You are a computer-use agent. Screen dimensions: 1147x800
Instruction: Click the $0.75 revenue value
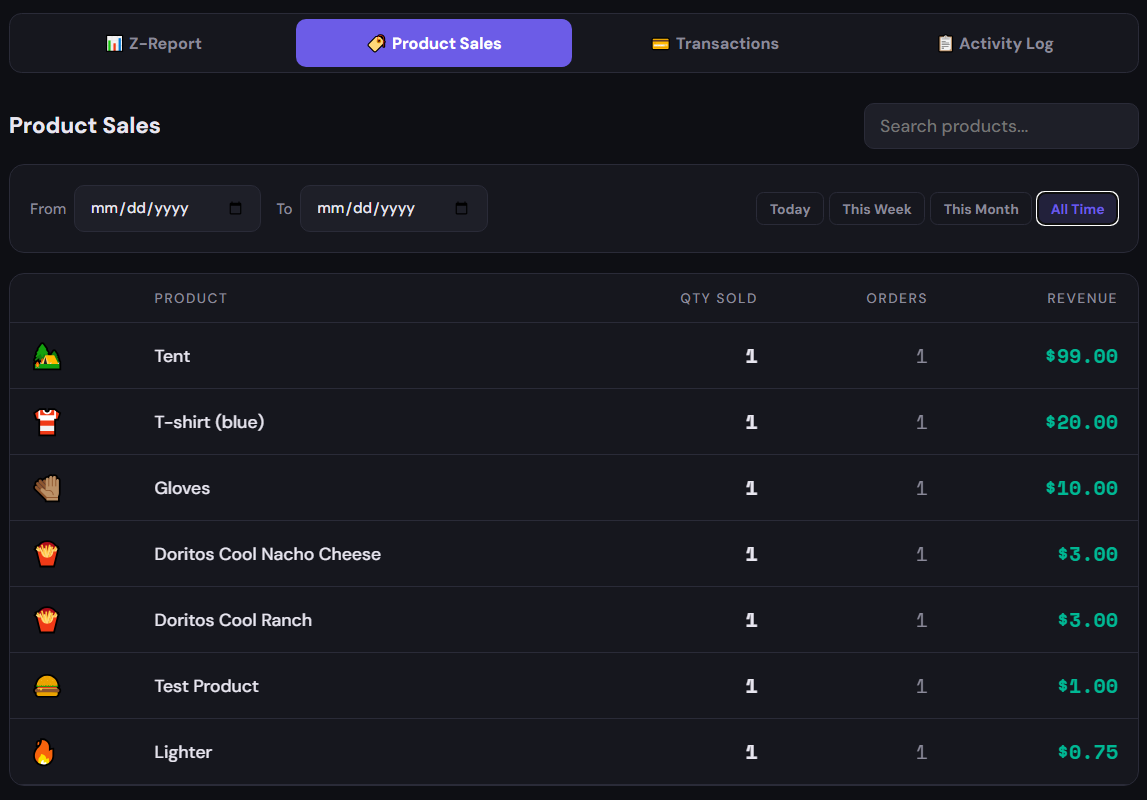pos(1087,752)
